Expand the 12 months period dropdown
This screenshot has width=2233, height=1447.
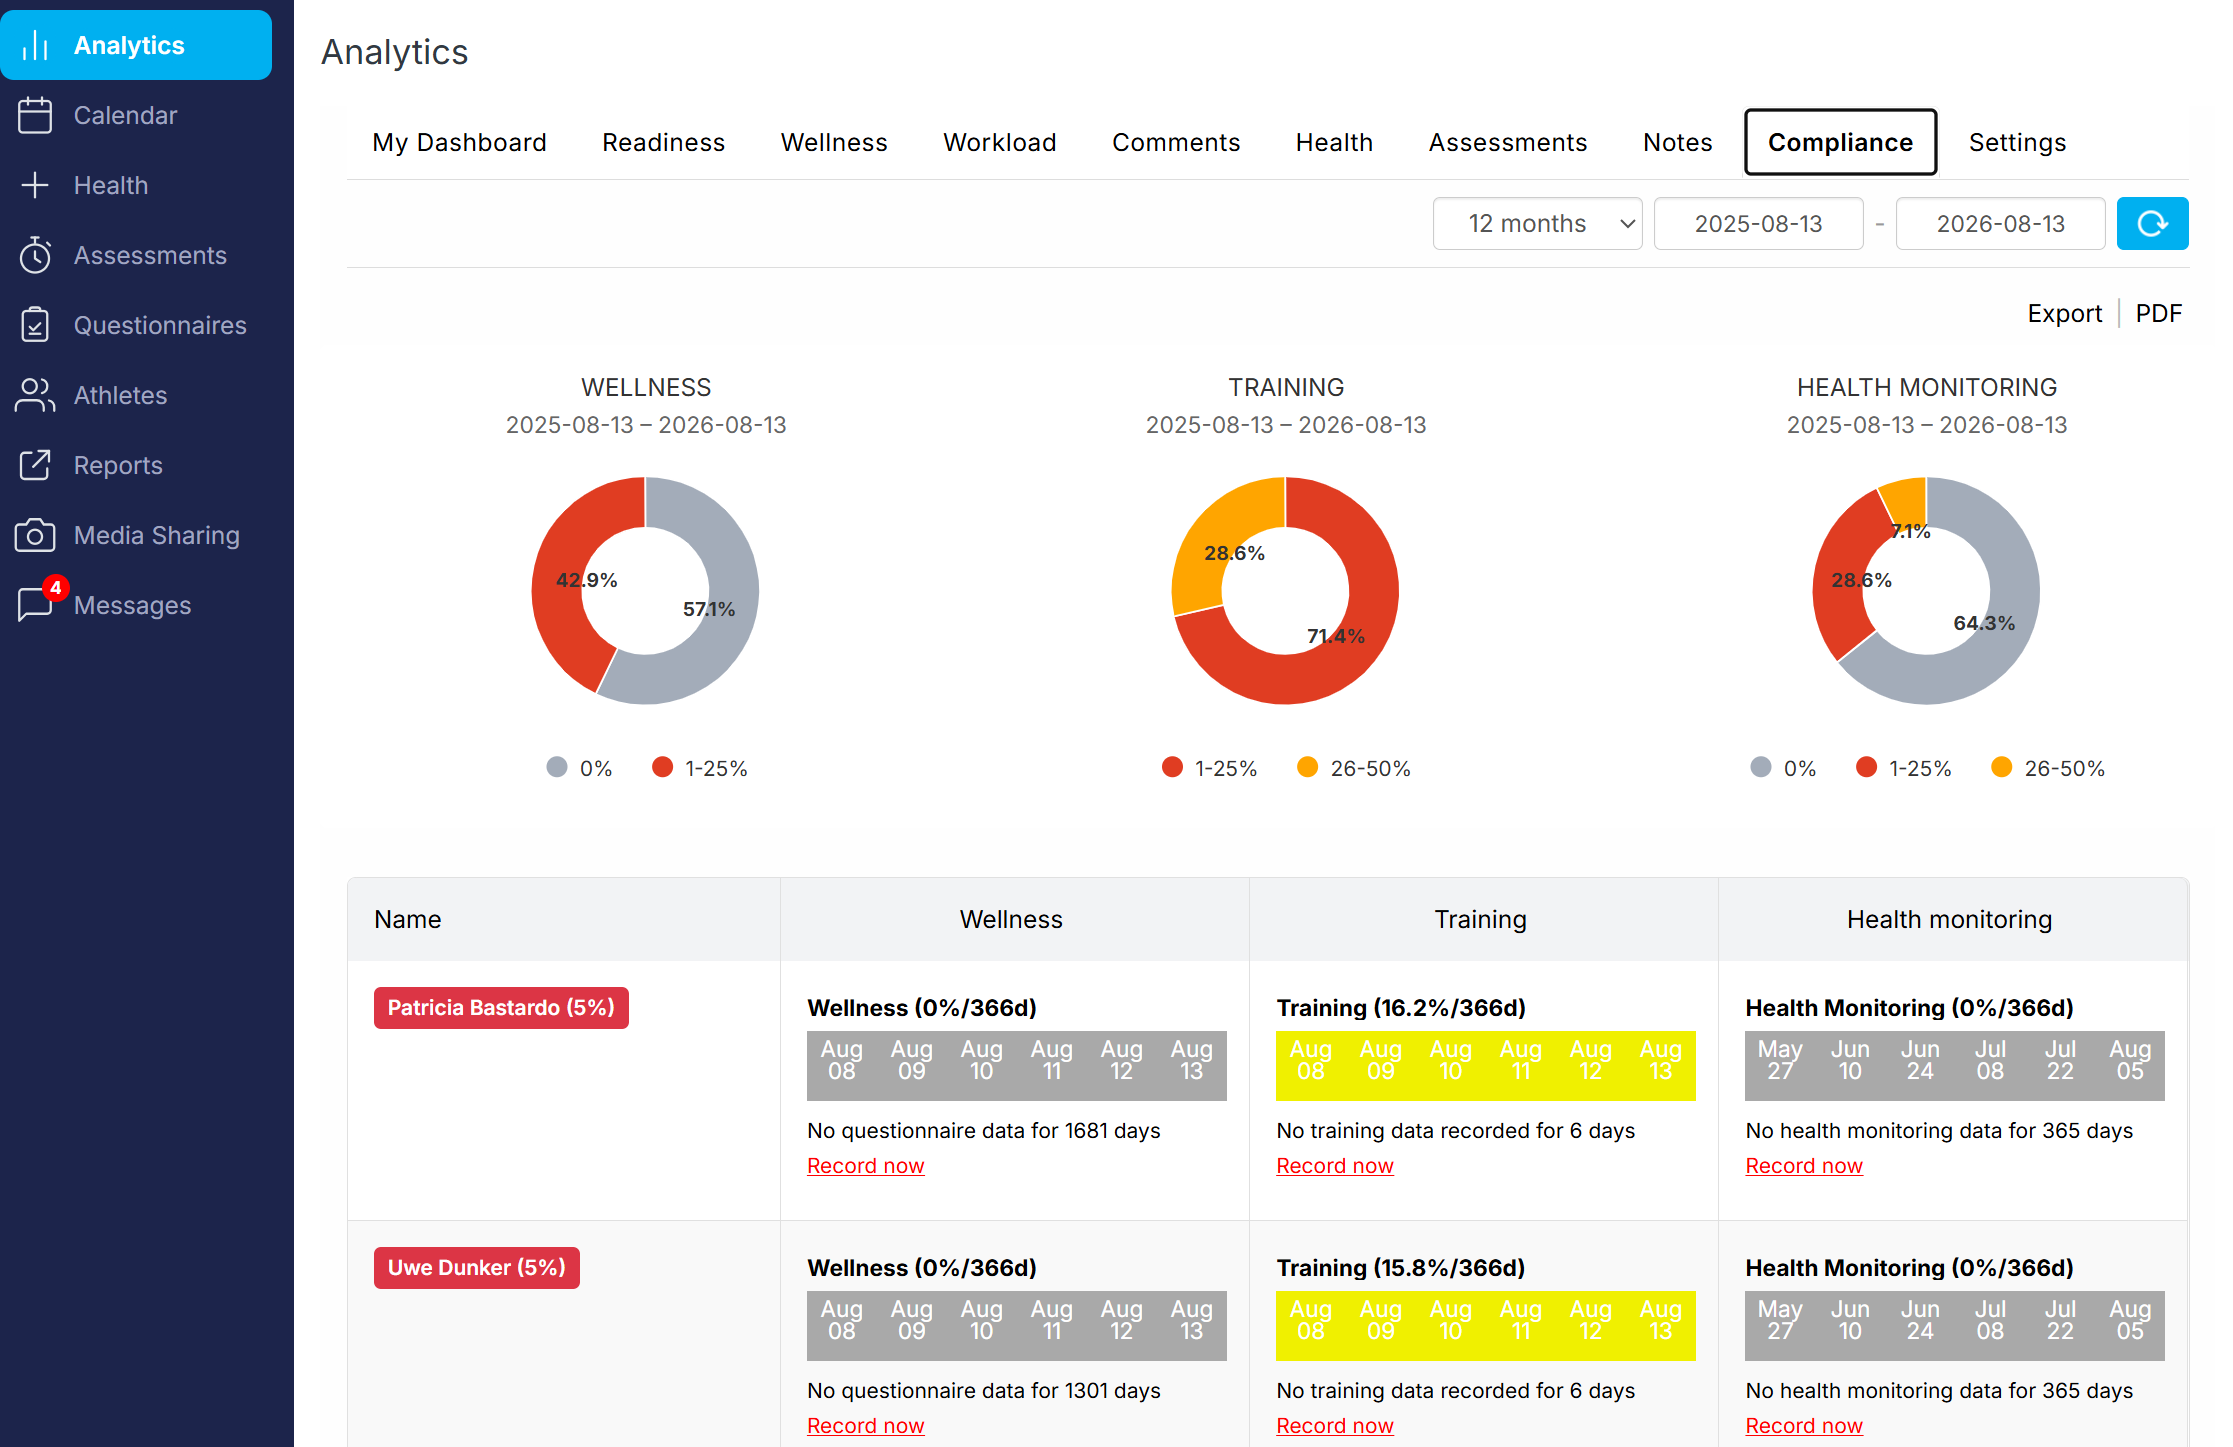(1537, 223)
